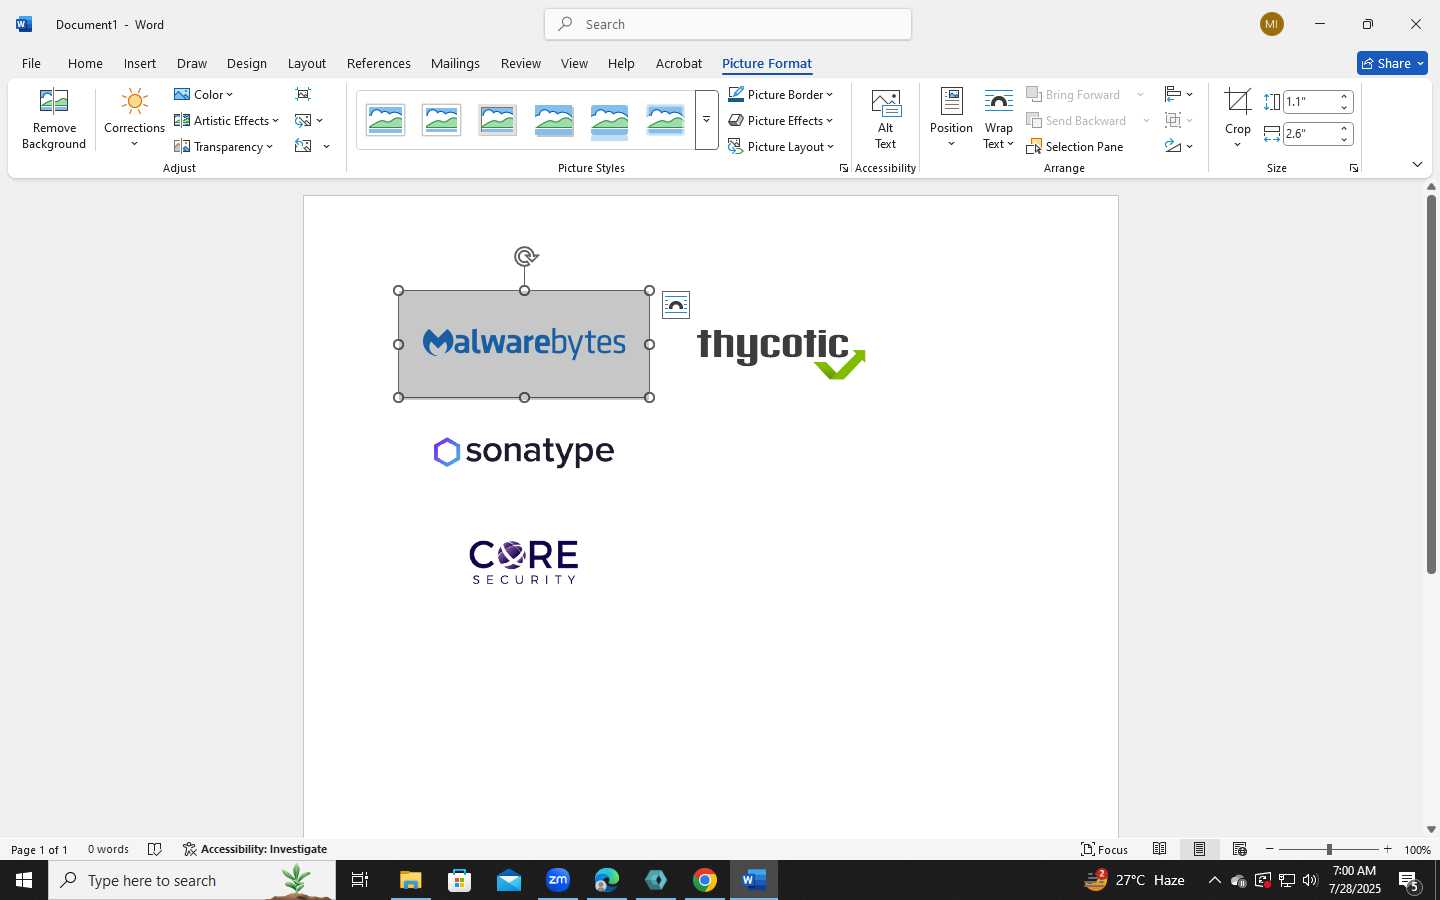This screenshot has width=1440, height=900.
Task: Collapse the ribbon with the chevron
Action: coord(1417,164)
